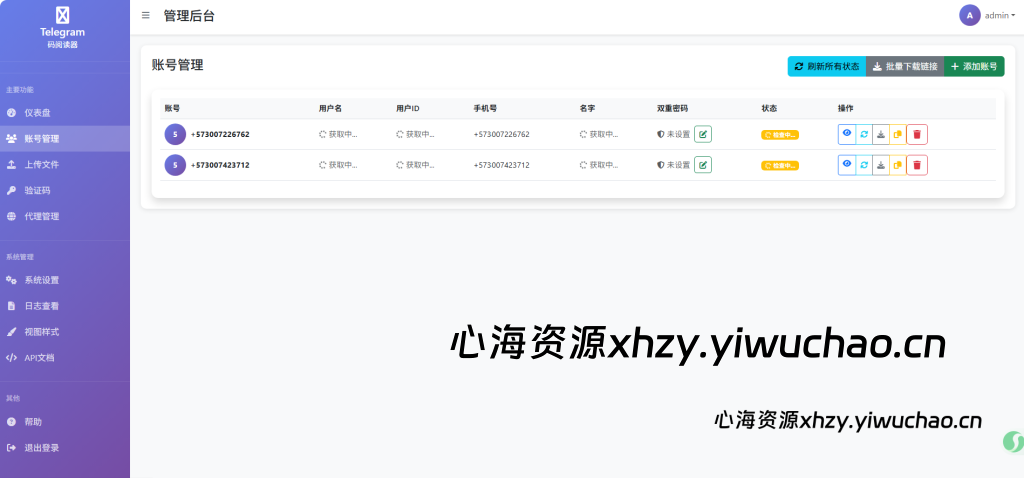
Task: Refresh status of +573007226762 row
Action: click(x=864, y=134)
